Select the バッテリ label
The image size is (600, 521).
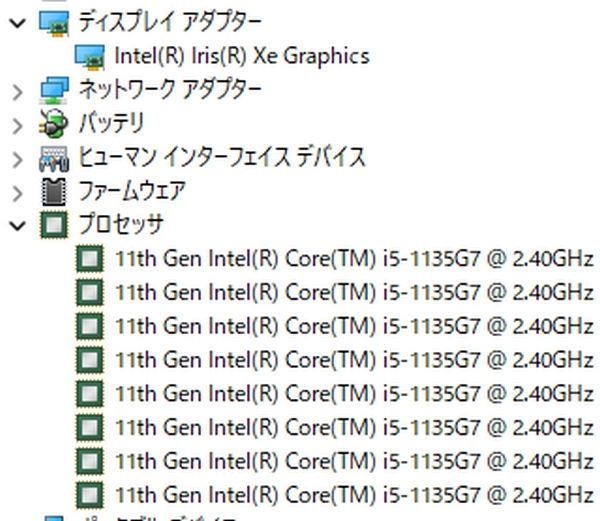pyautogui.click(x=111, y=123)
